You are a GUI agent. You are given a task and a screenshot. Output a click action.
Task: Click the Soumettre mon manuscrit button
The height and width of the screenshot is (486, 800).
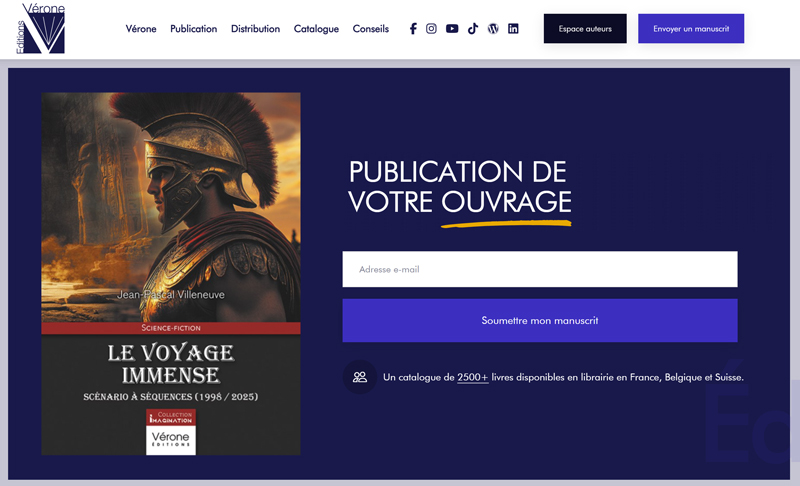(540, 320)
